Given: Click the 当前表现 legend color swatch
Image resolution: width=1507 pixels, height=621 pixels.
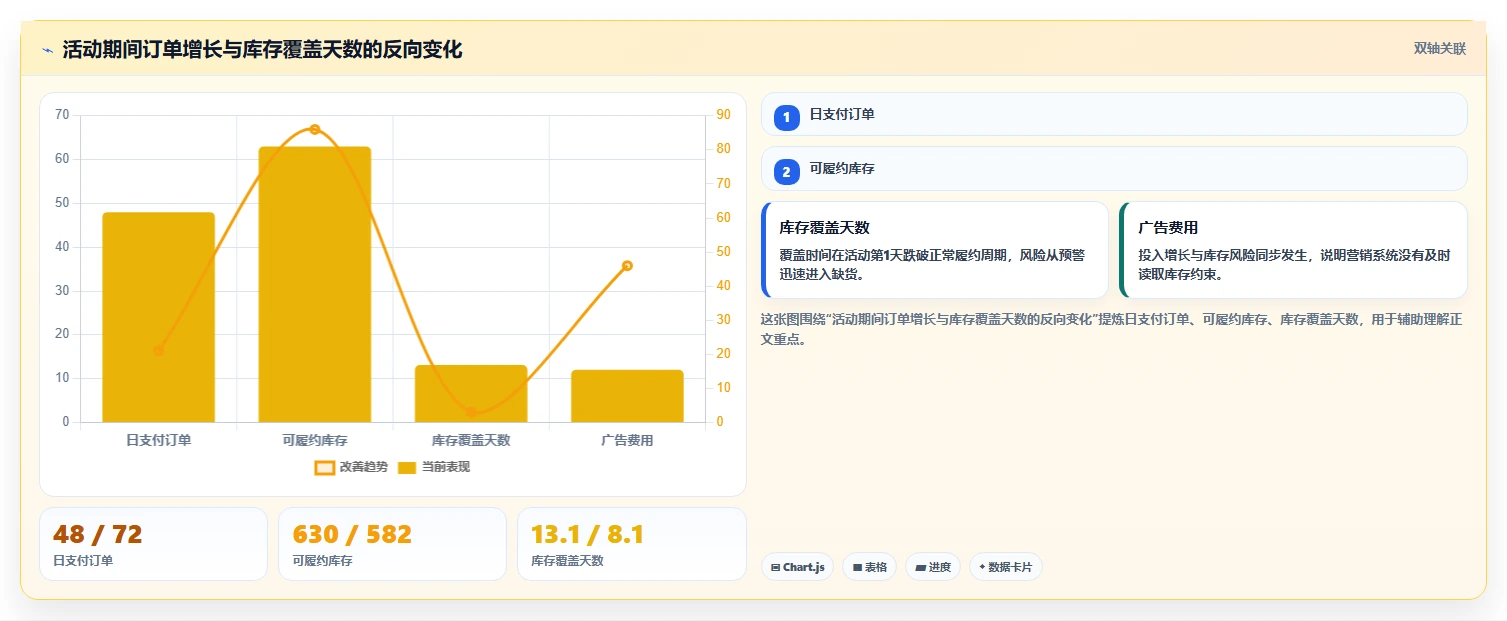Looking at the screenshot, I should coord(407,468).
